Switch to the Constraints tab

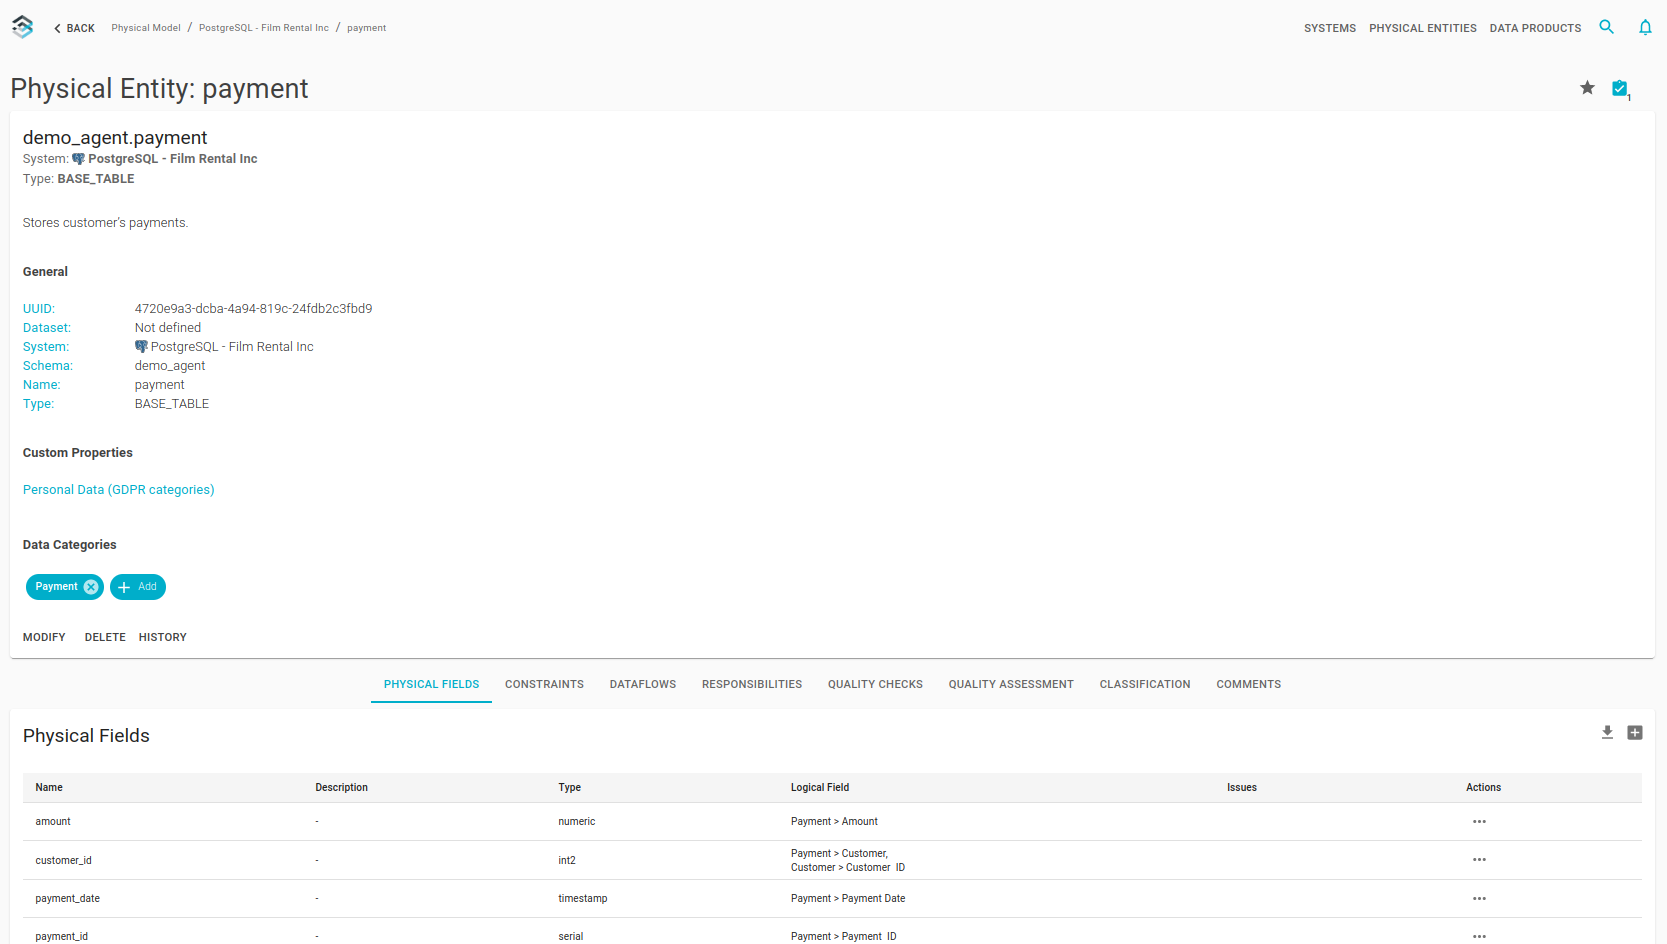click(544, 685)
